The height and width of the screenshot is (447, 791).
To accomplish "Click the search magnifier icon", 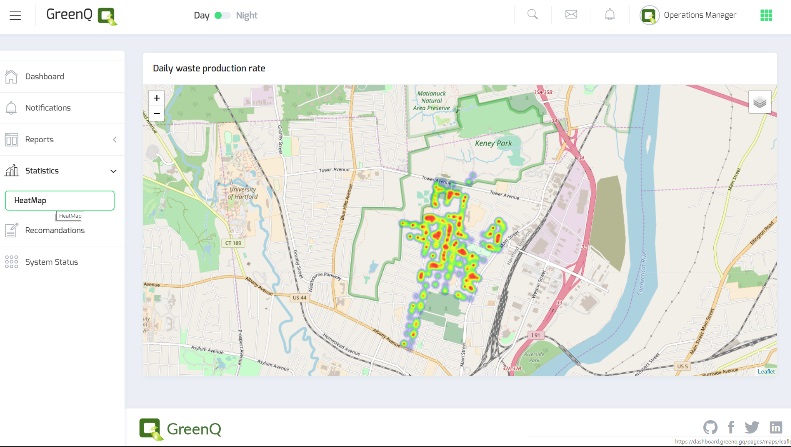I will point(533,15).
